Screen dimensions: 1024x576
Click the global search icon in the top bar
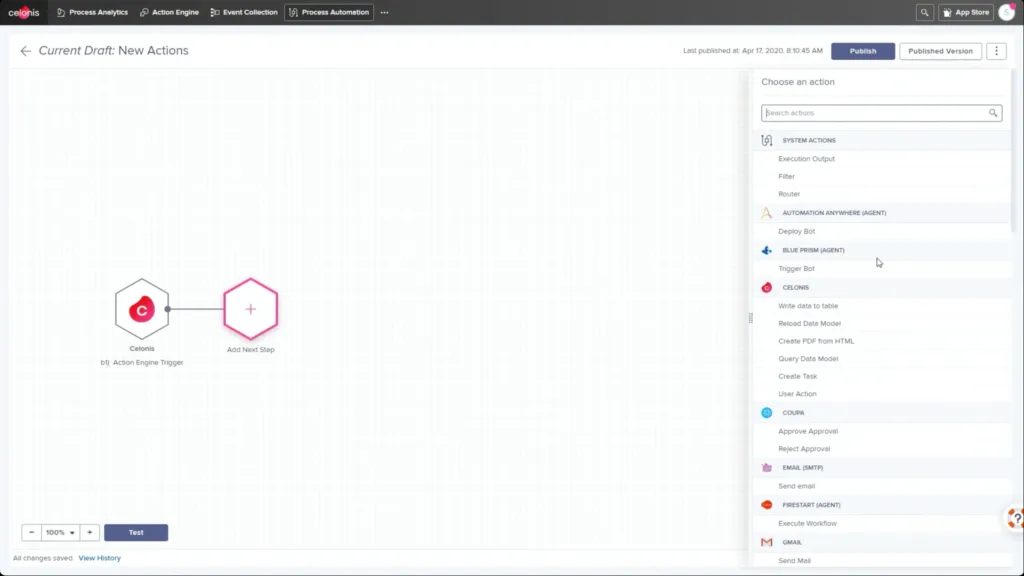[x=924, y=12]
